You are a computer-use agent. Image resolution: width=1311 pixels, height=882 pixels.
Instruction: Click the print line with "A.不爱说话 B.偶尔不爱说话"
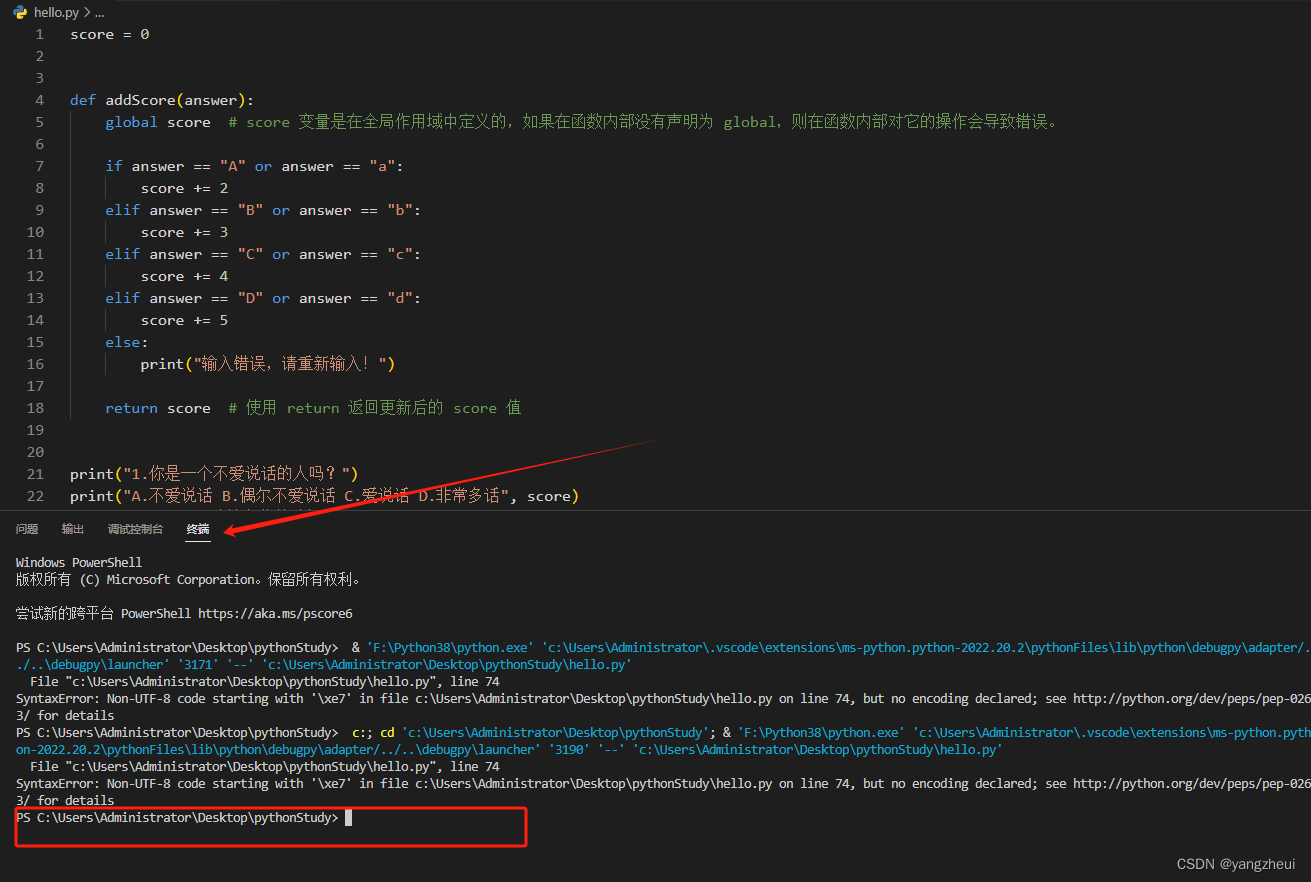point(325,496)
